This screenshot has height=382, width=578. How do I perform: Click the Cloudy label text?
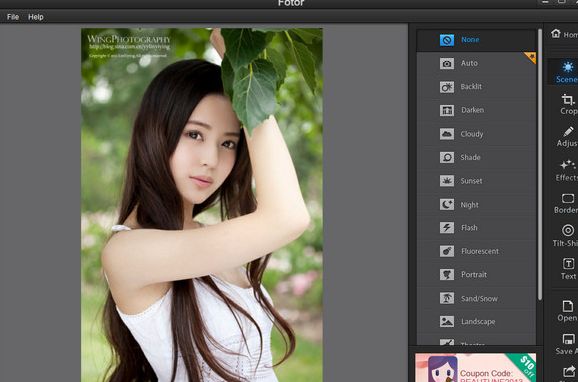(471, 134)
